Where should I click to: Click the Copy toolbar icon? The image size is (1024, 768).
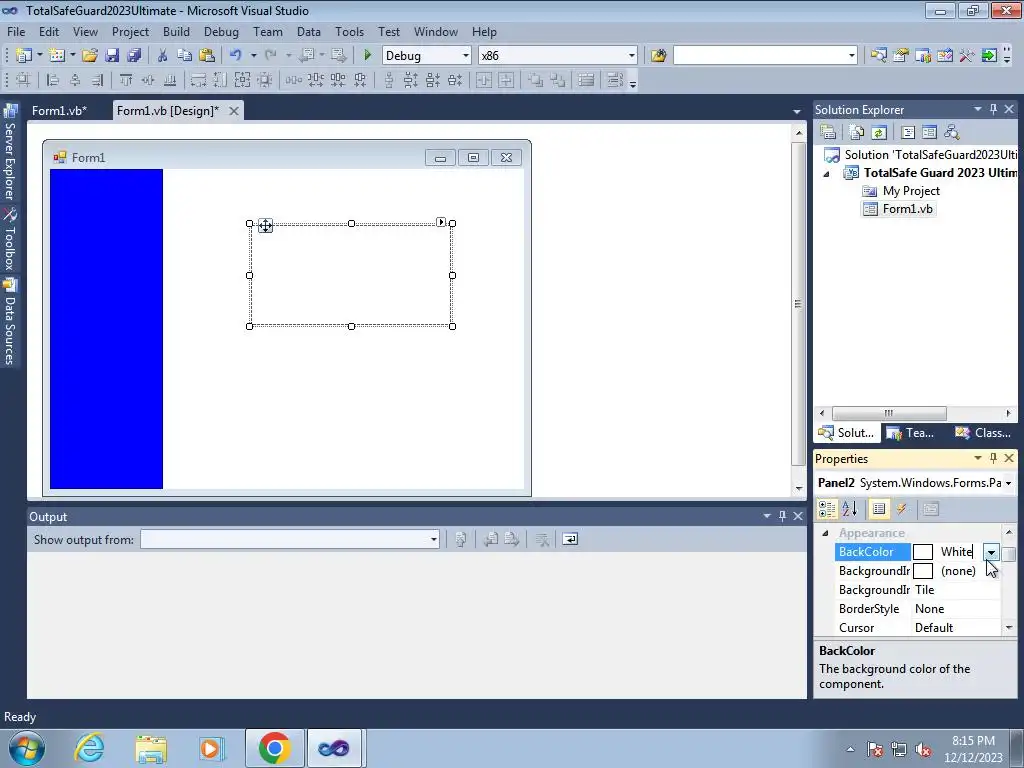184,56
